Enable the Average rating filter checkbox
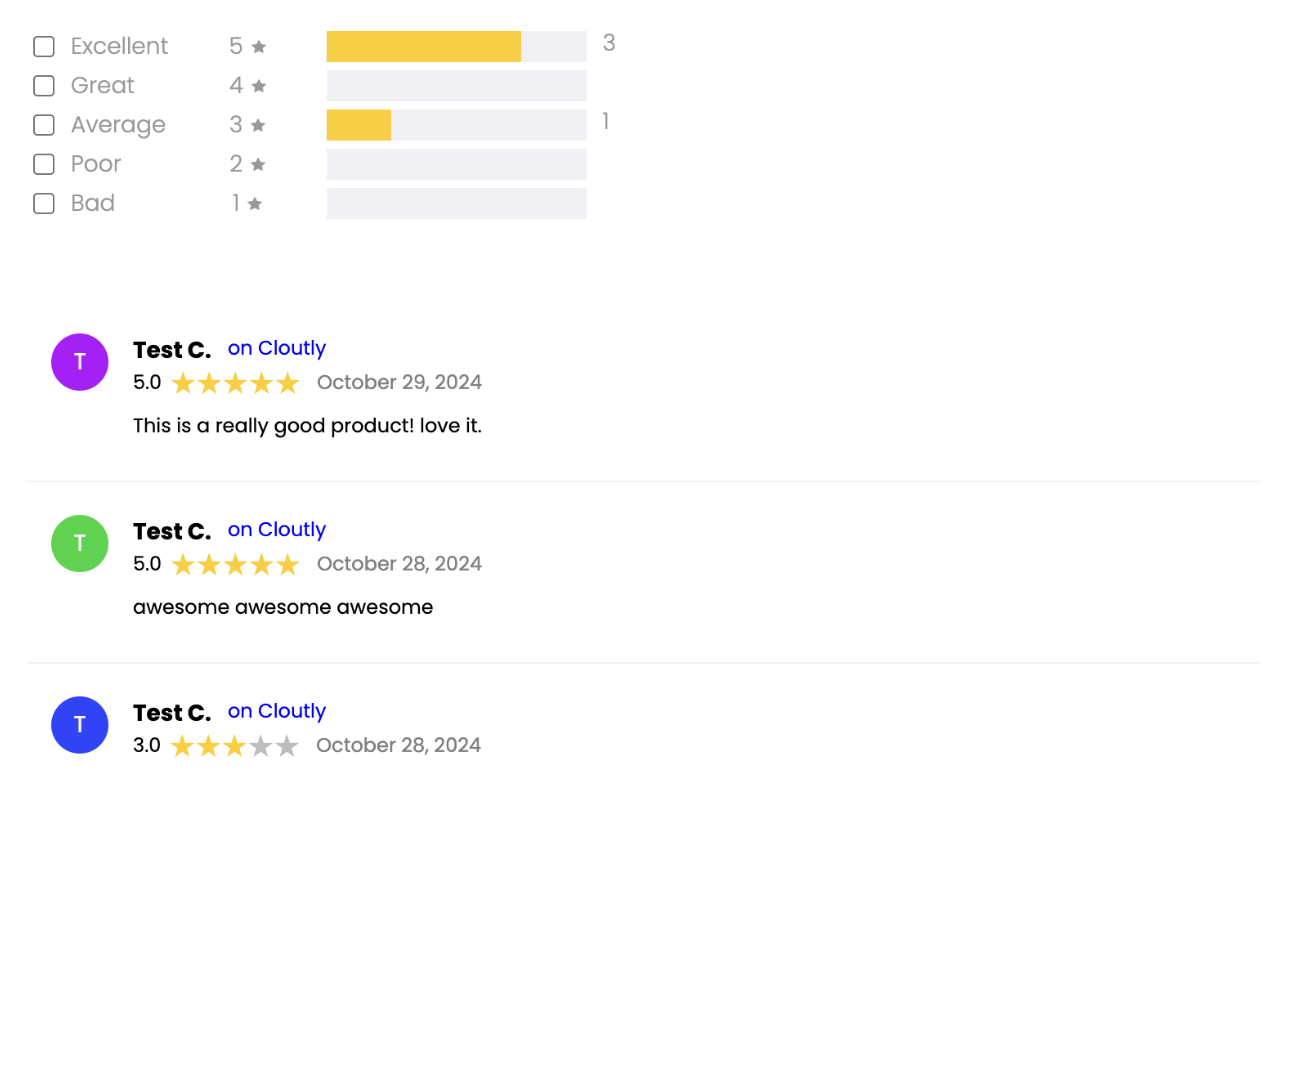 (x=44, y=125)
